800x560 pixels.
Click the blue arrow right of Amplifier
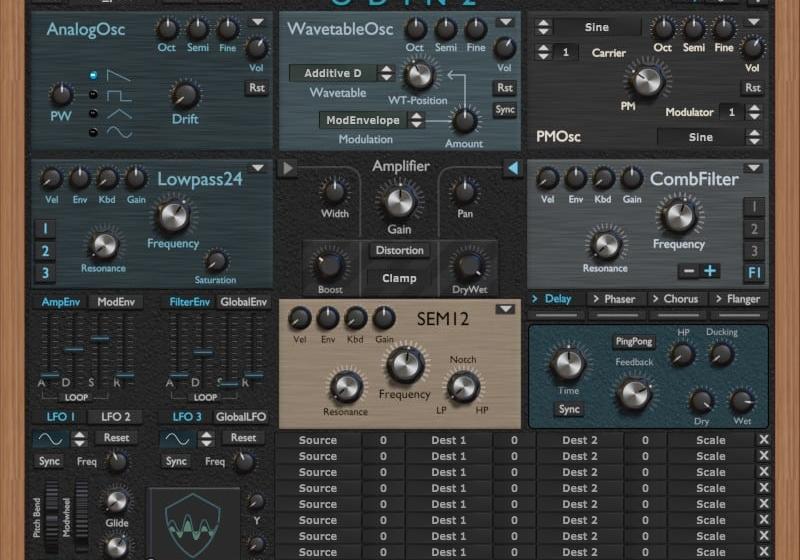(513, 168)
